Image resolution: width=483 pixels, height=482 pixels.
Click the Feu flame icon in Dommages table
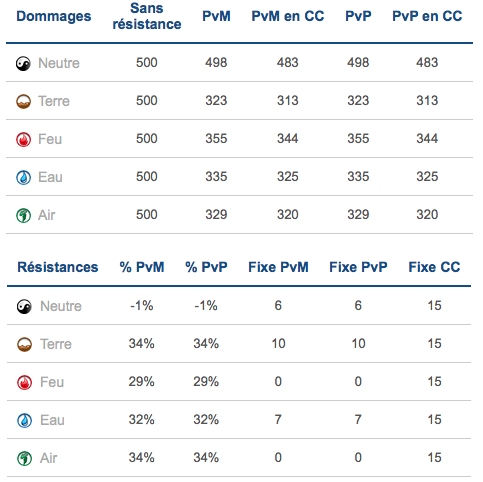pos(23,139)
